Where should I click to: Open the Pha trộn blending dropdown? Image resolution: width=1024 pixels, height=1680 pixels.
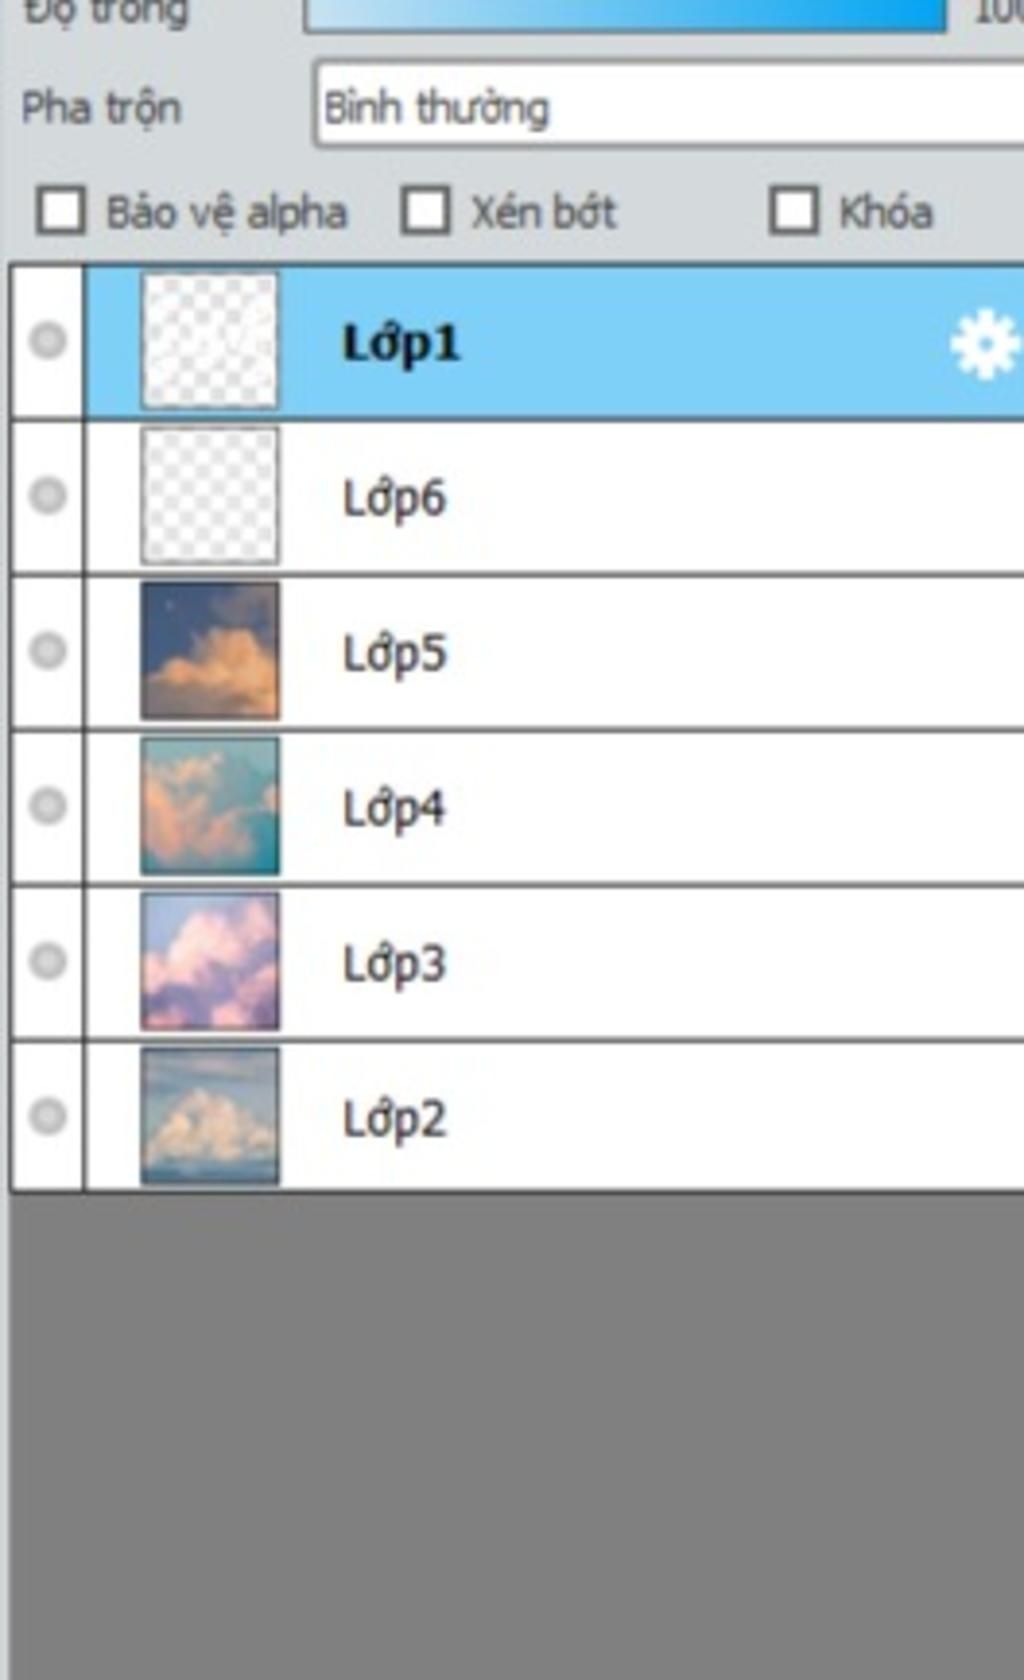(x=668, y=106)
